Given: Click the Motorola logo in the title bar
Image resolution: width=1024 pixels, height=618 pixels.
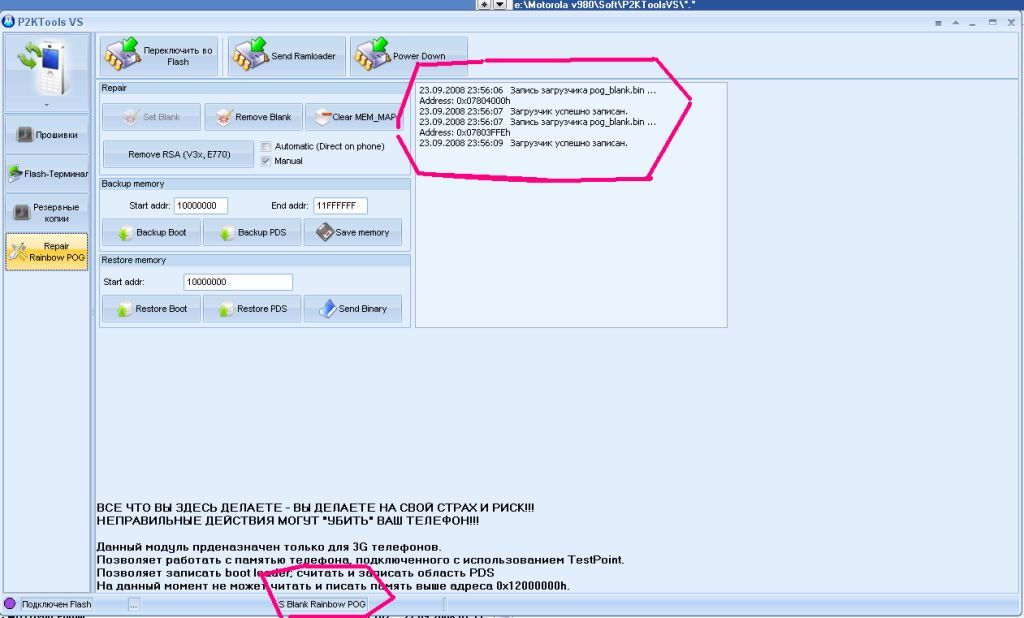Looking at the screenshot, I should pos(8,22).
